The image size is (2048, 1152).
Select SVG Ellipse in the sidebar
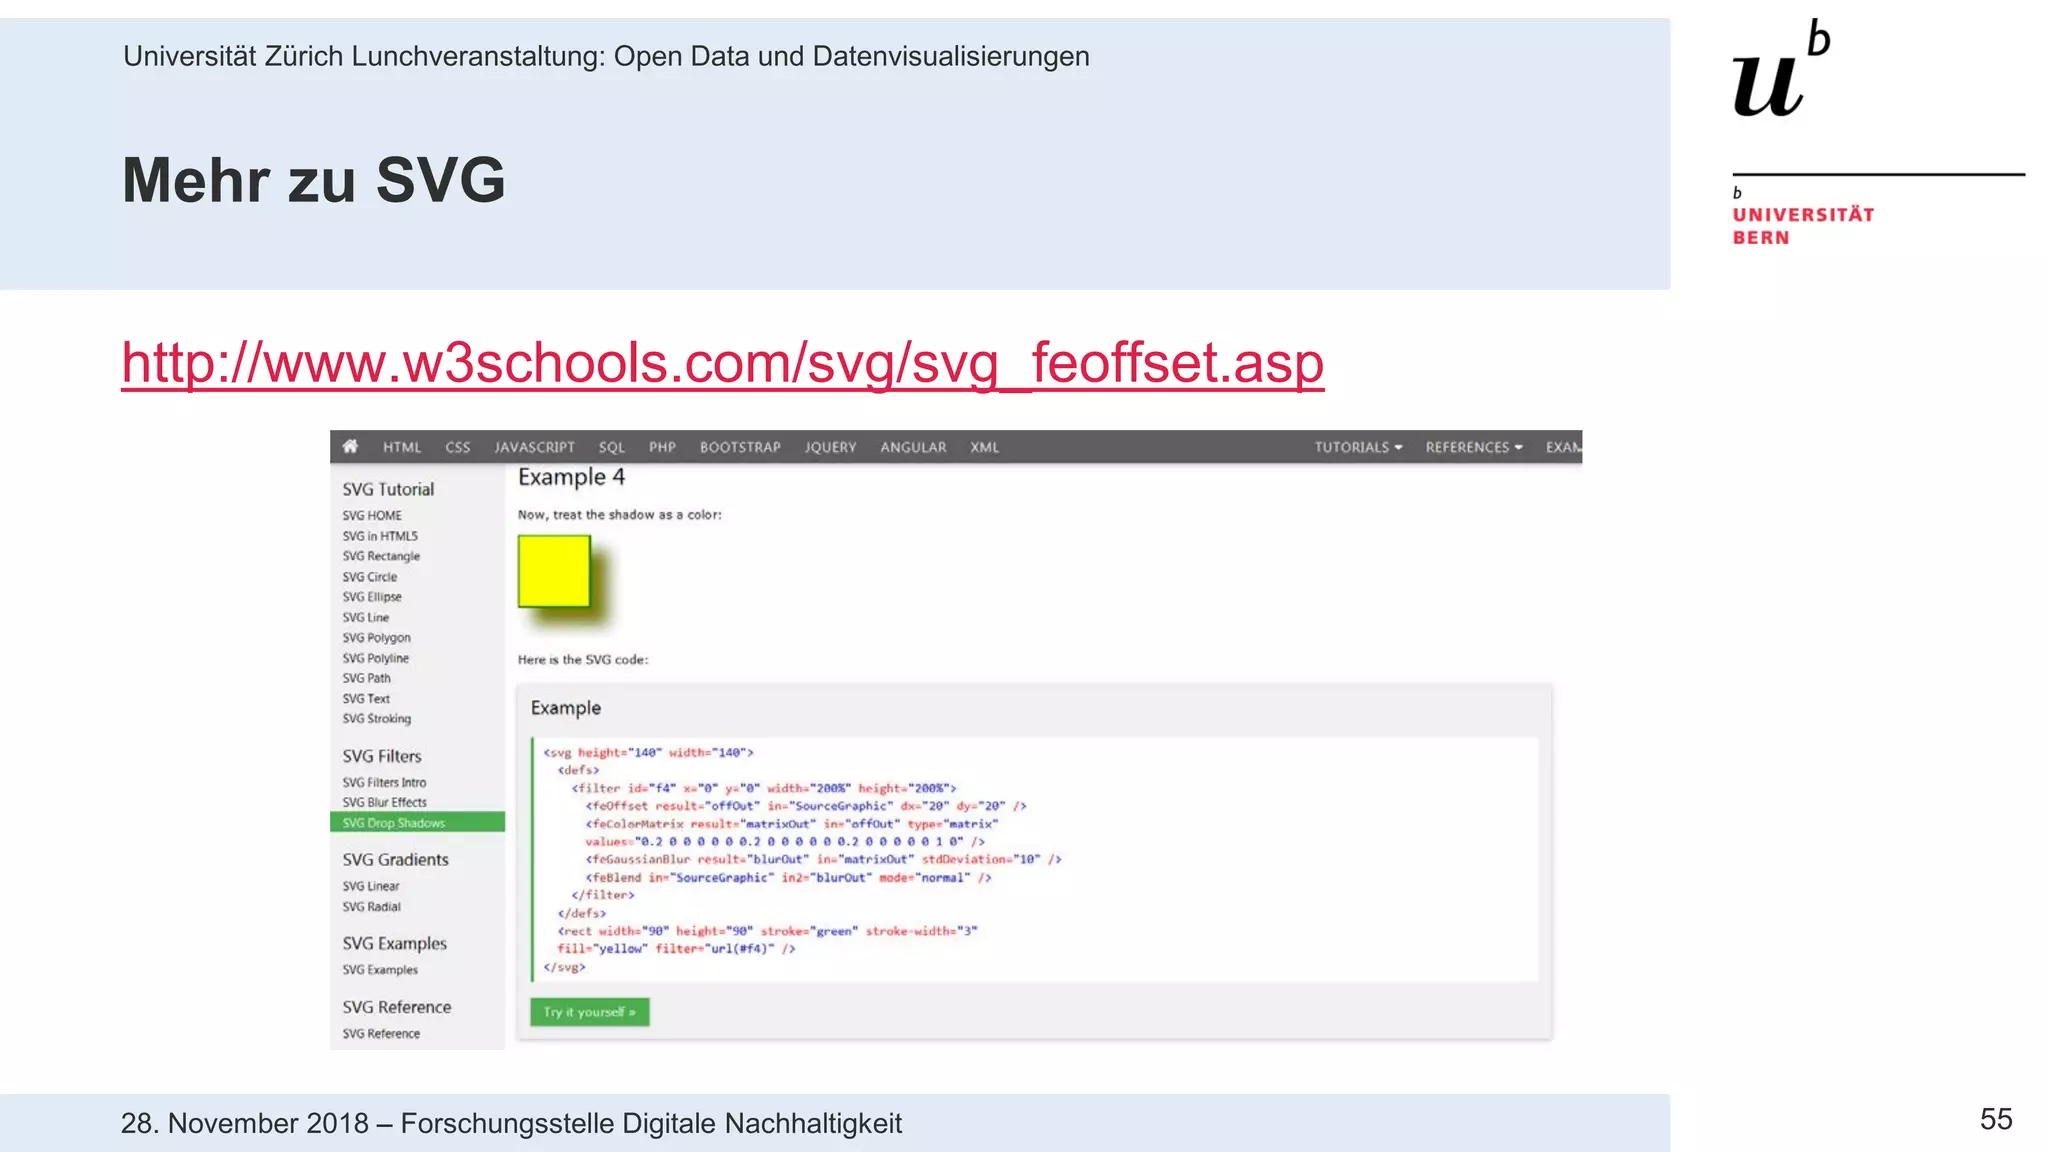372,597
